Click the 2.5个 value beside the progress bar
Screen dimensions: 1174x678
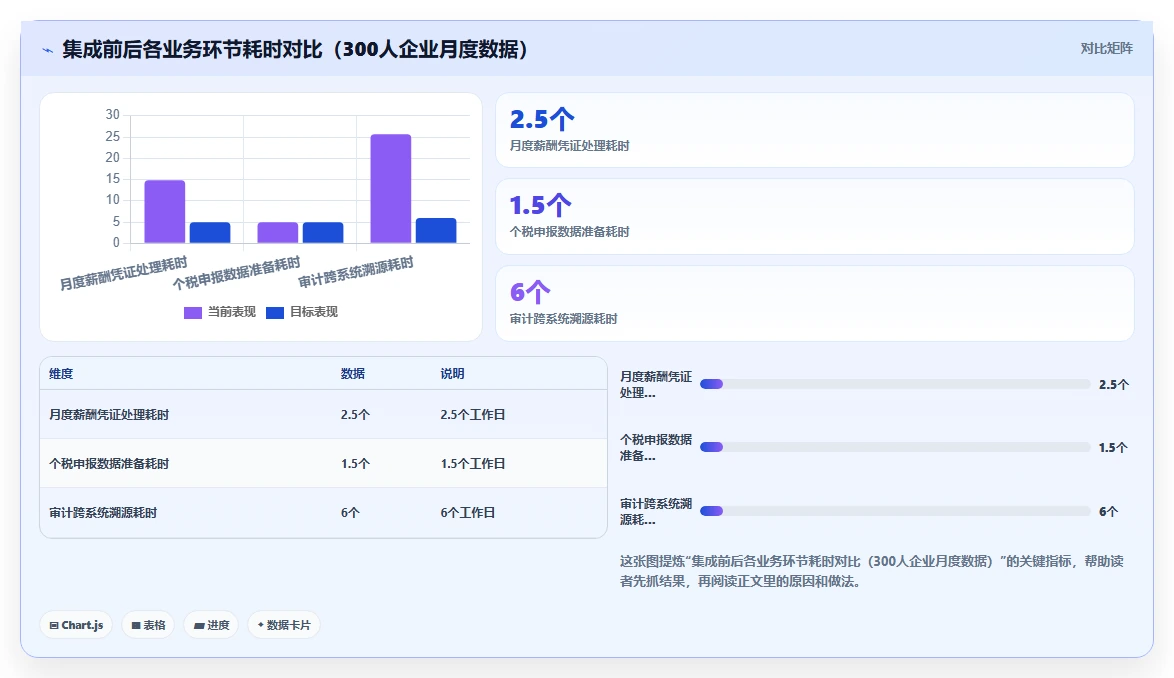[x=1113, y=385]
